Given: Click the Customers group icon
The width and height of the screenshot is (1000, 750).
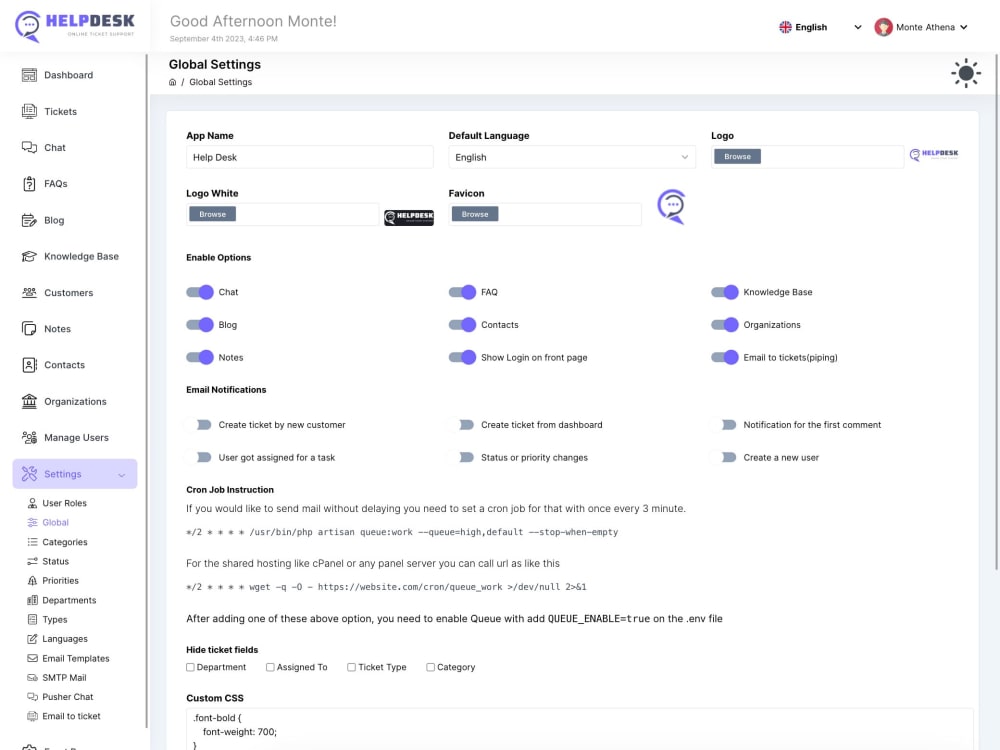Looking at the screenshot, I should (29, 293).
